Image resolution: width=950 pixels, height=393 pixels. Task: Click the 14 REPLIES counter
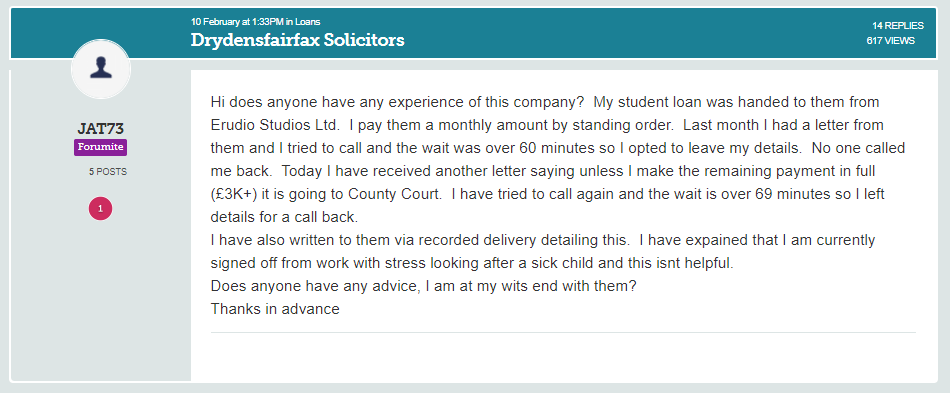point(898,25)
